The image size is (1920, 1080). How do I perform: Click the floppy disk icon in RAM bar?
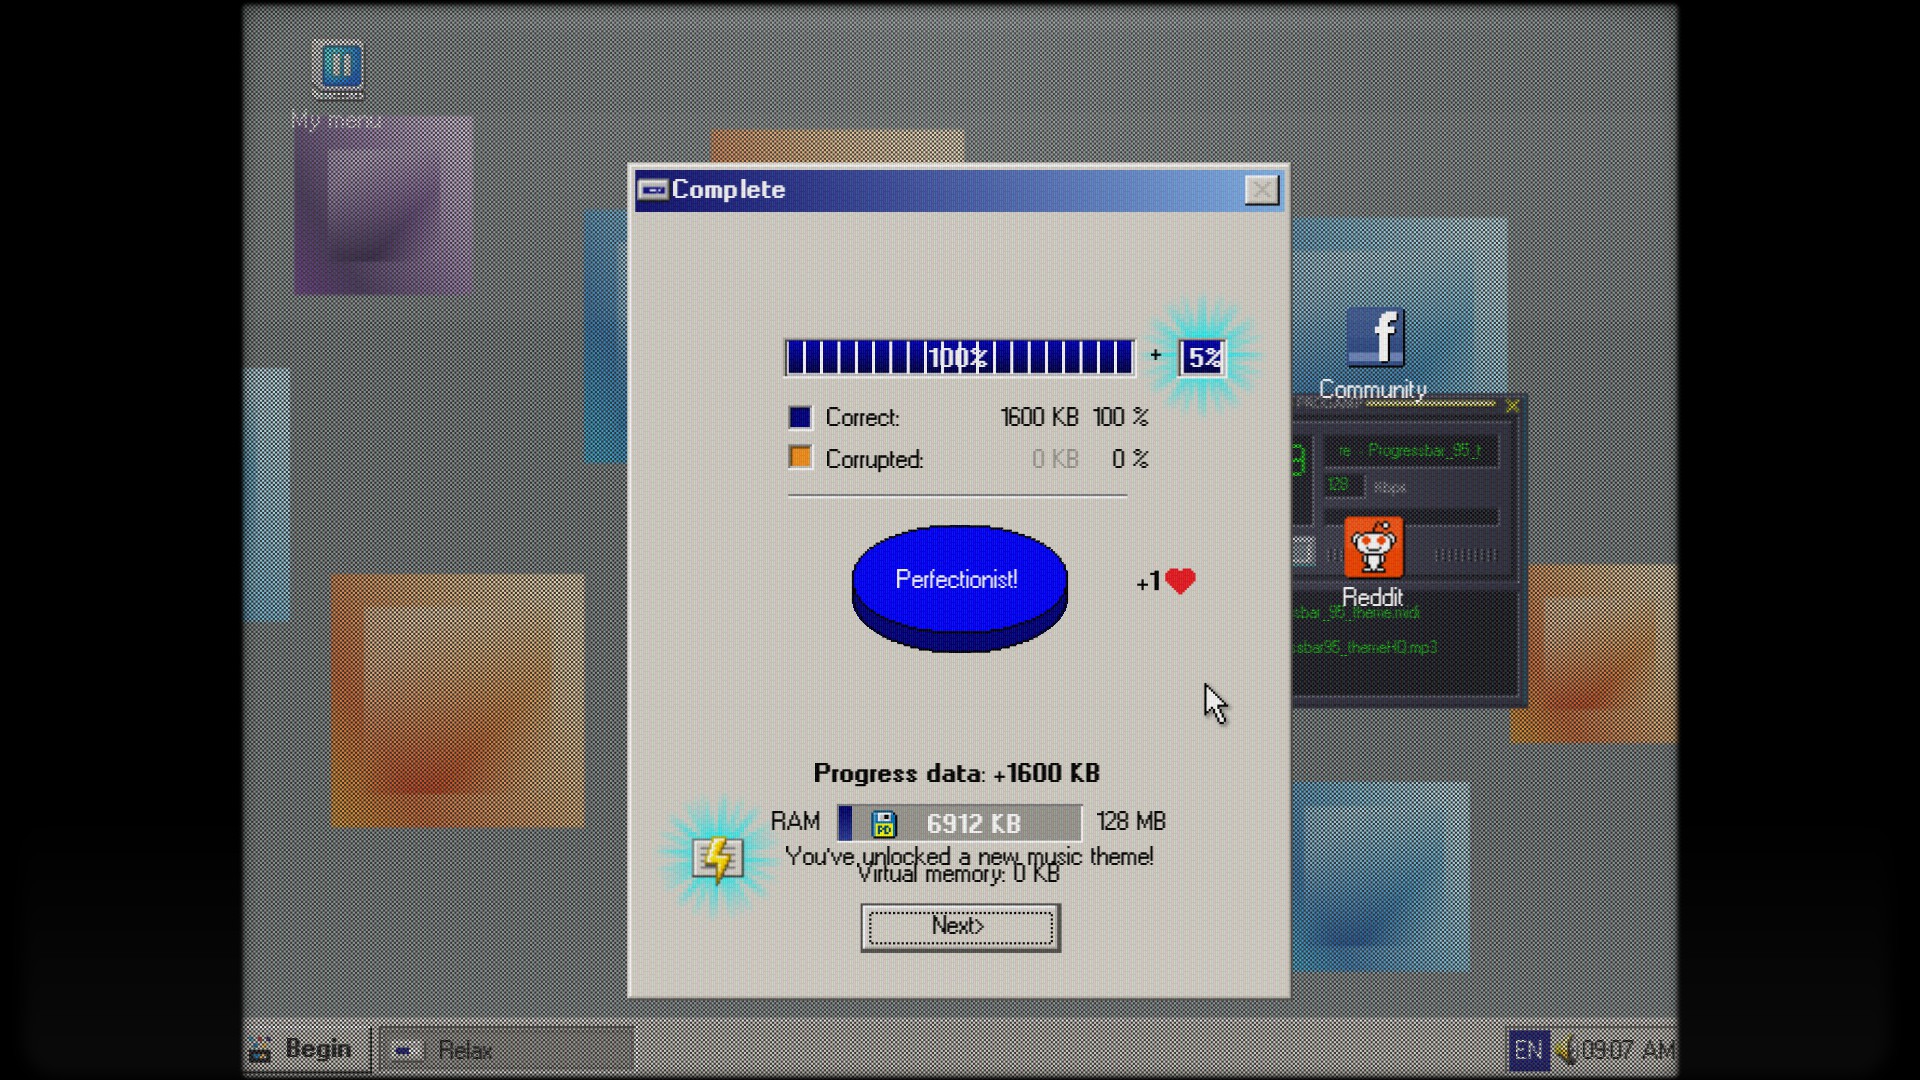883,824
